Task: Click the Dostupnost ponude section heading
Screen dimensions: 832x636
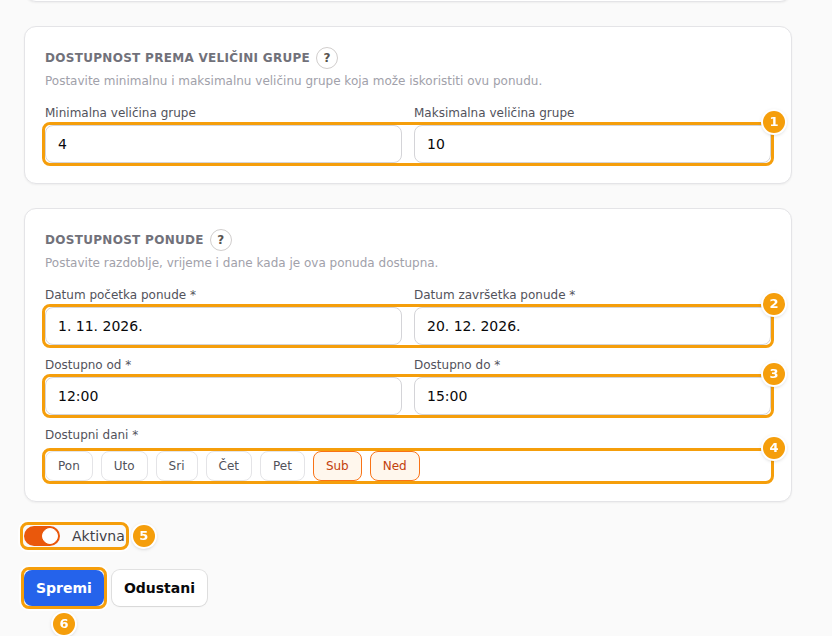Action: [124, 240]
